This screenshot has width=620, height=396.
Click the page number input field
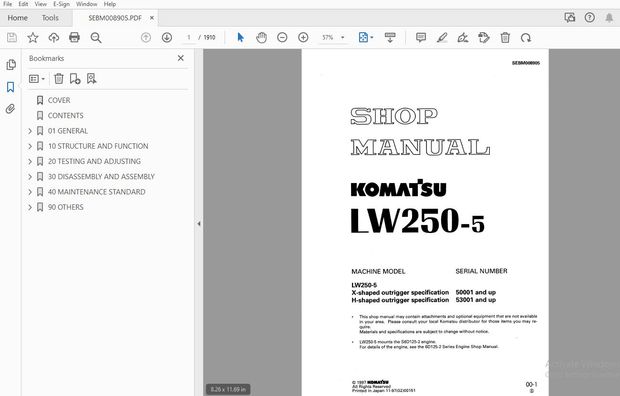[x=189, y=38]
